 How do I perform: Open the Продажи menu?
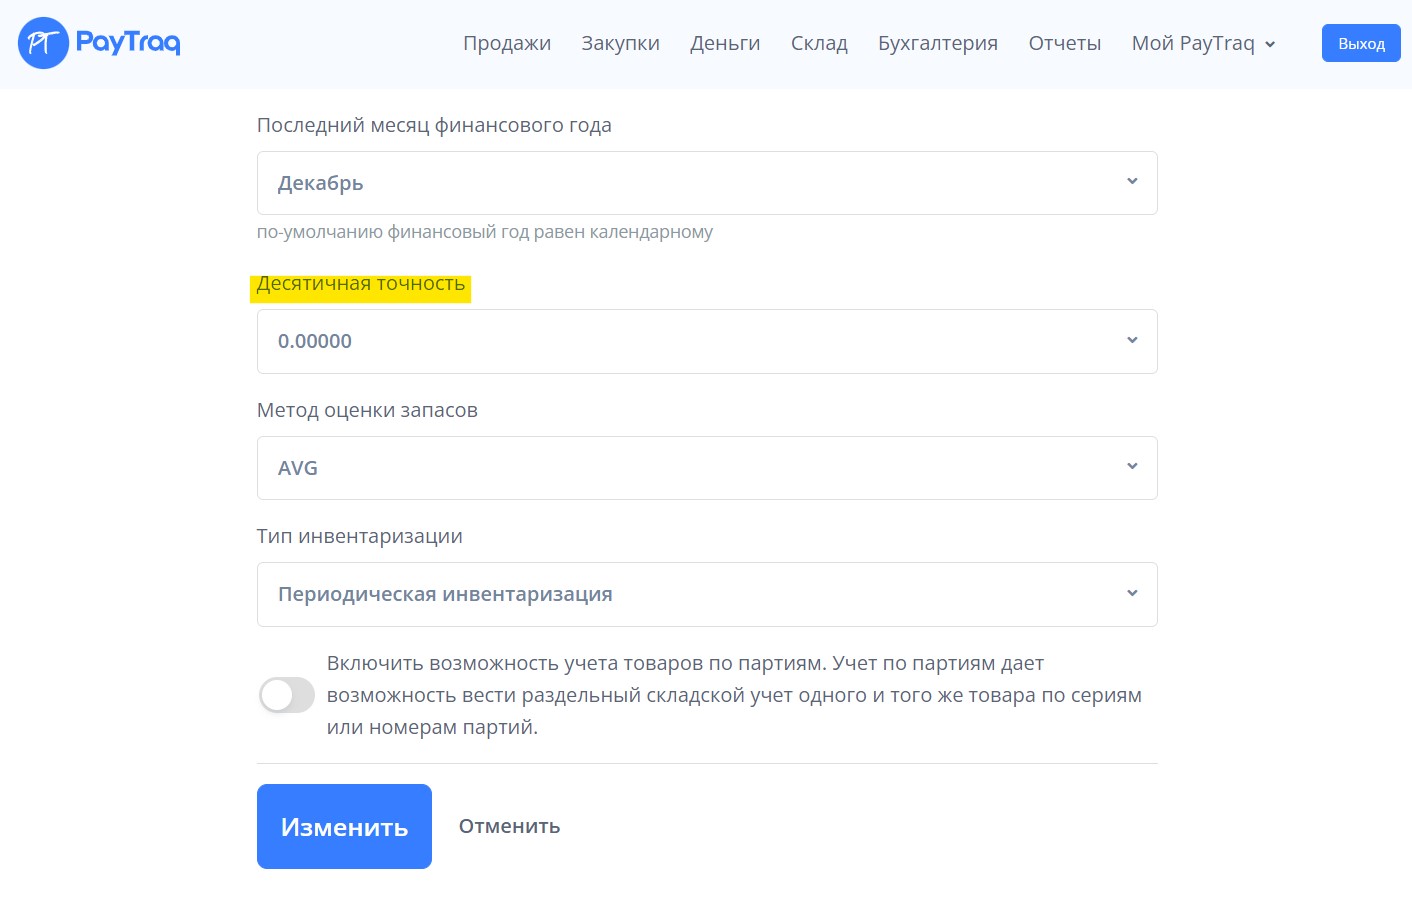(507, 43)
